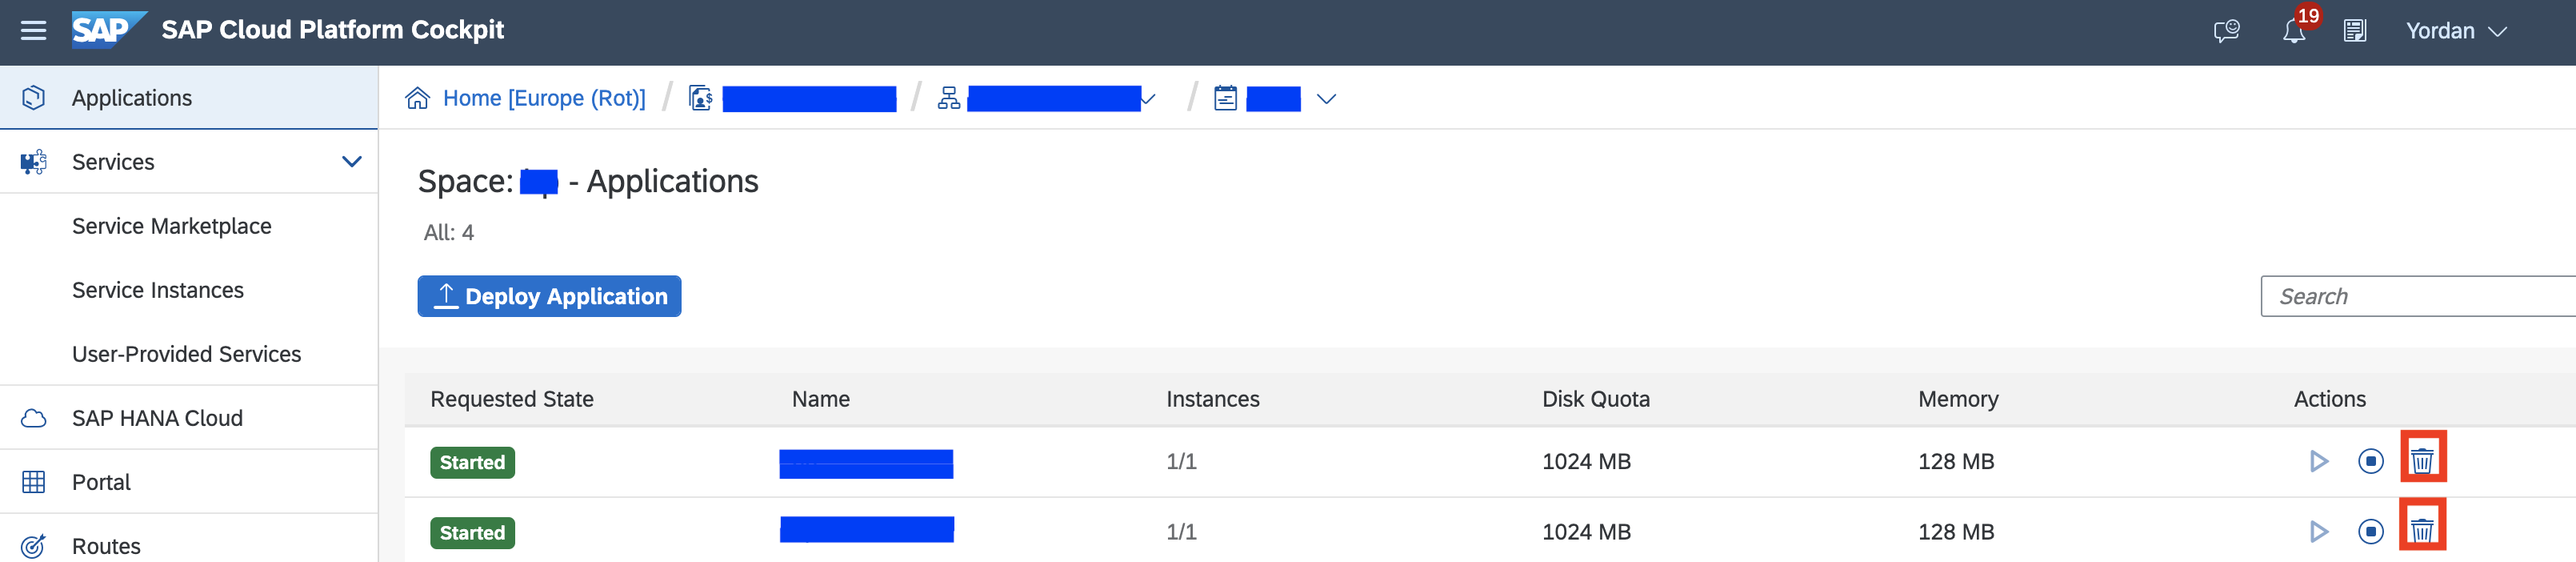
Task: Click the Disk Quota column header
Action: (x=1595, y=399)
